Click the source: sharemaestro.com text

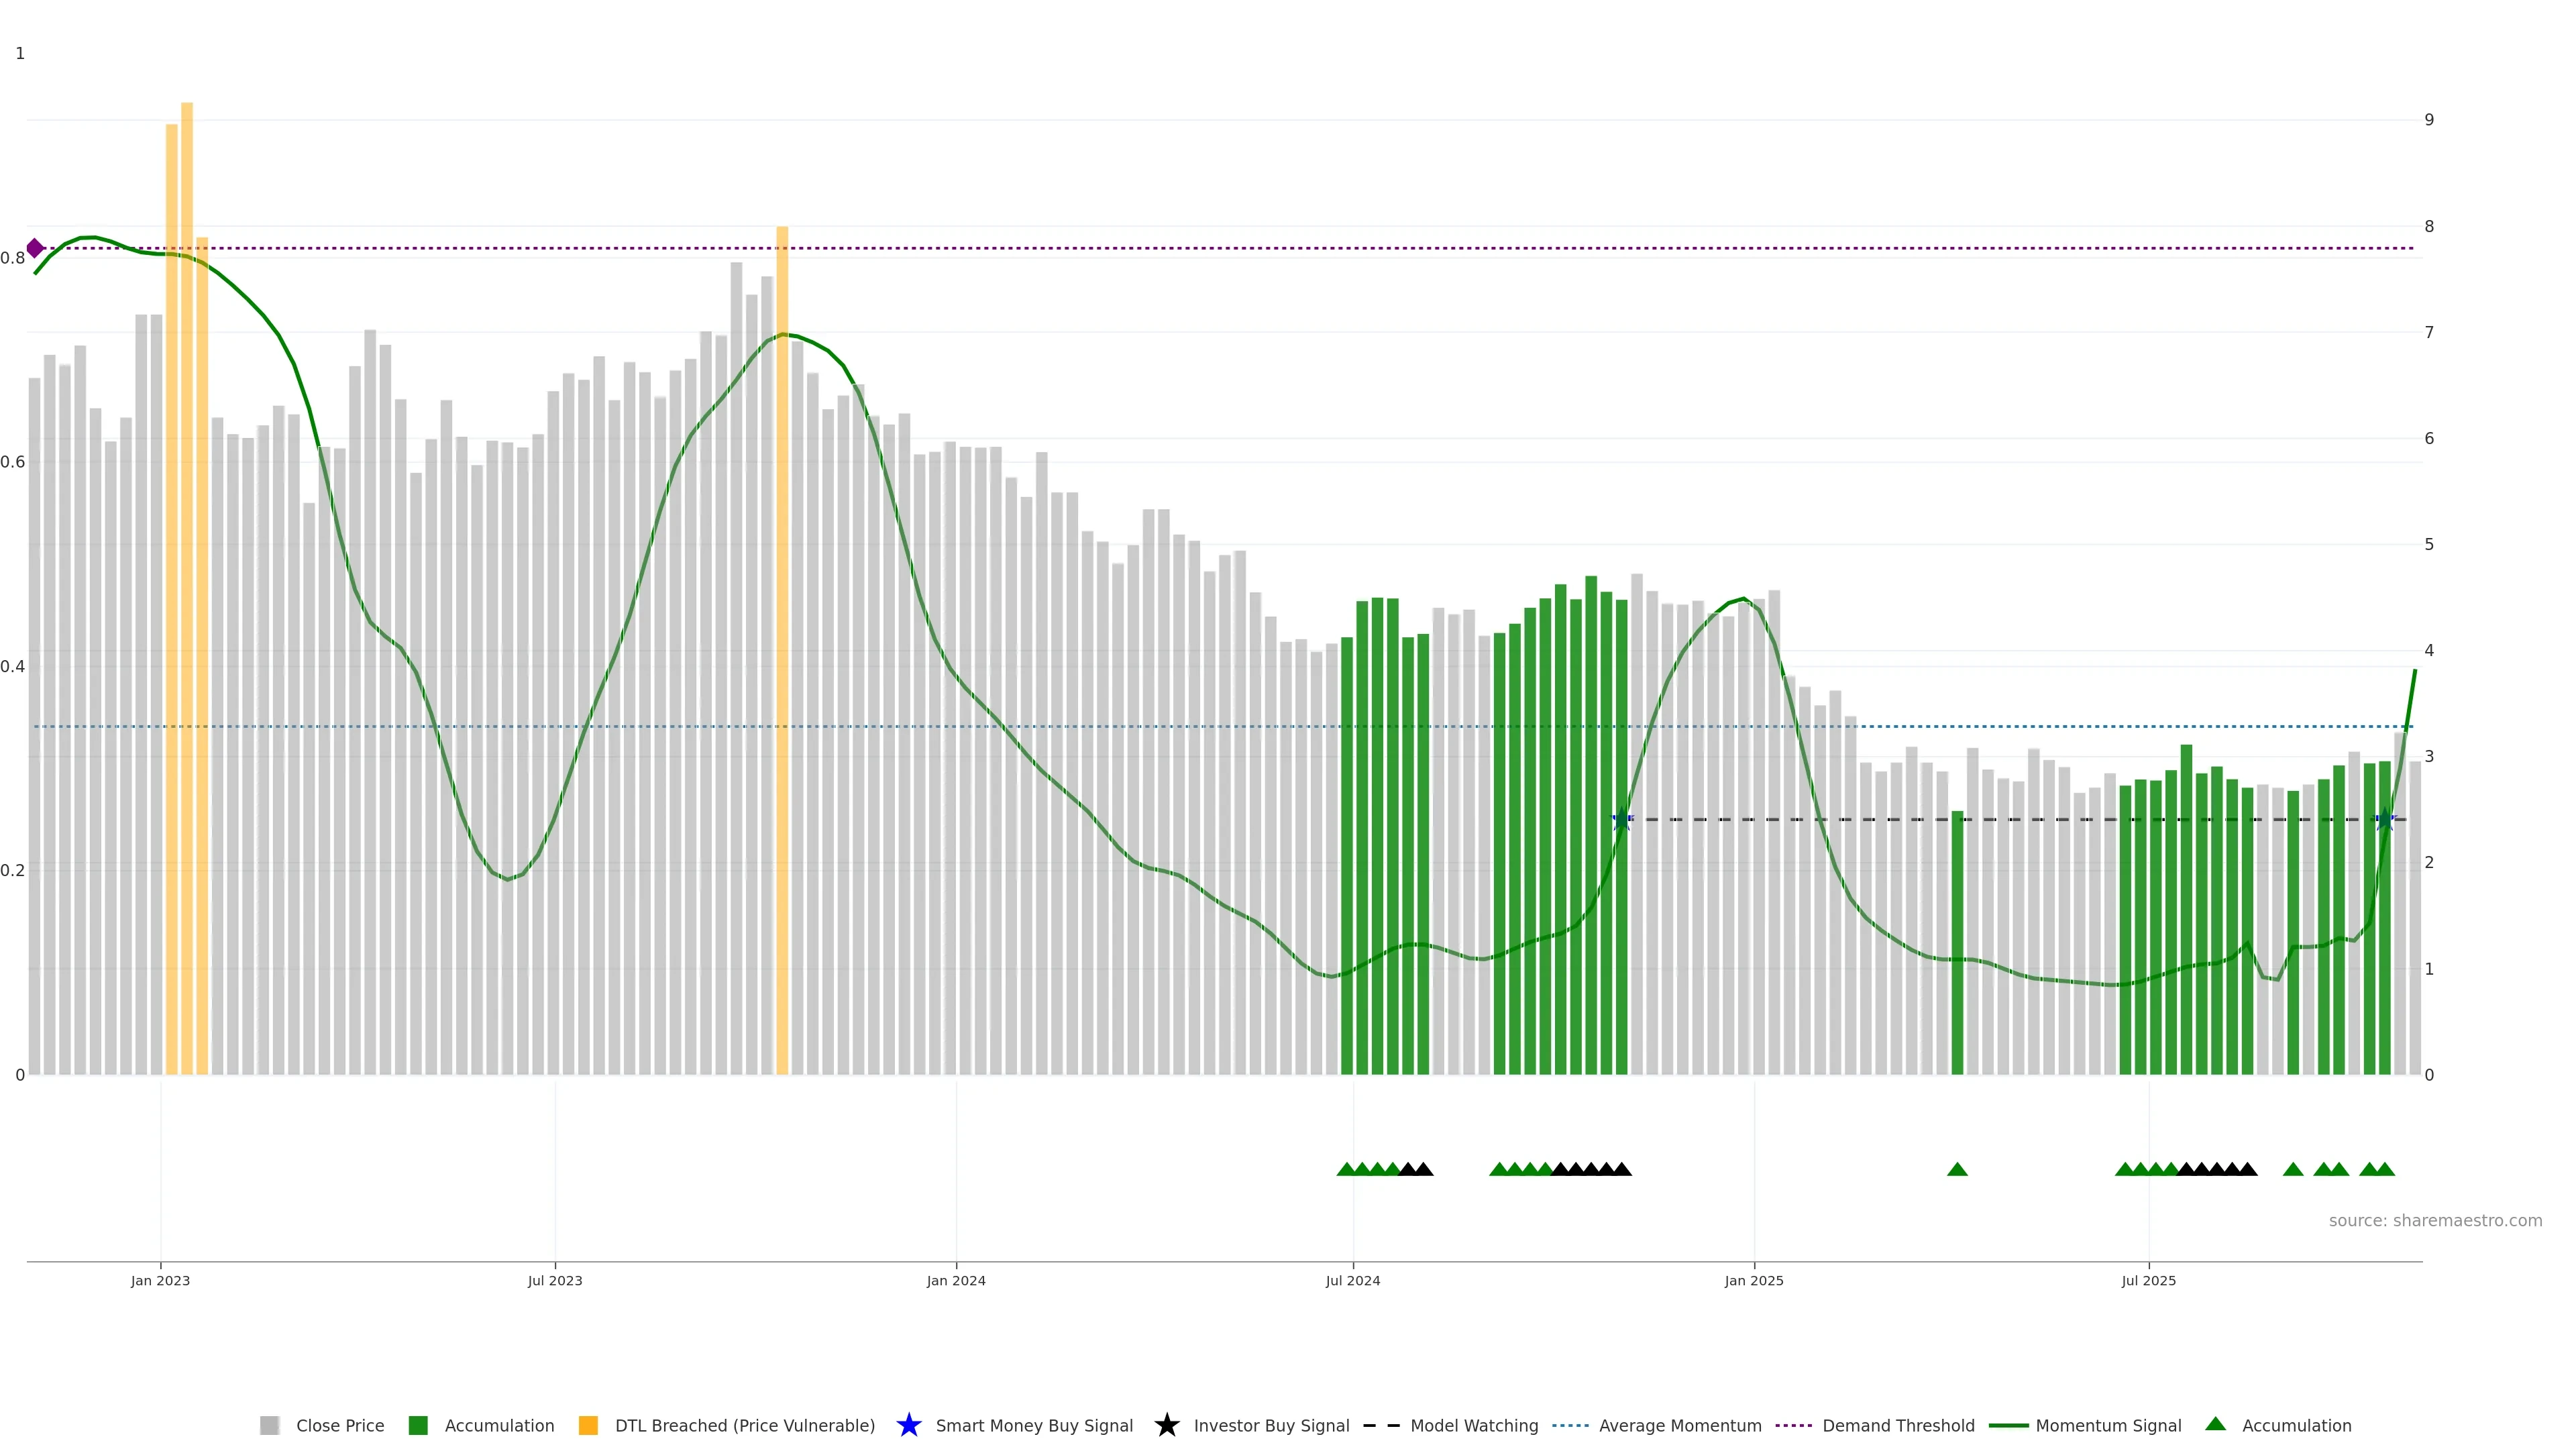click(2435, 1220)
